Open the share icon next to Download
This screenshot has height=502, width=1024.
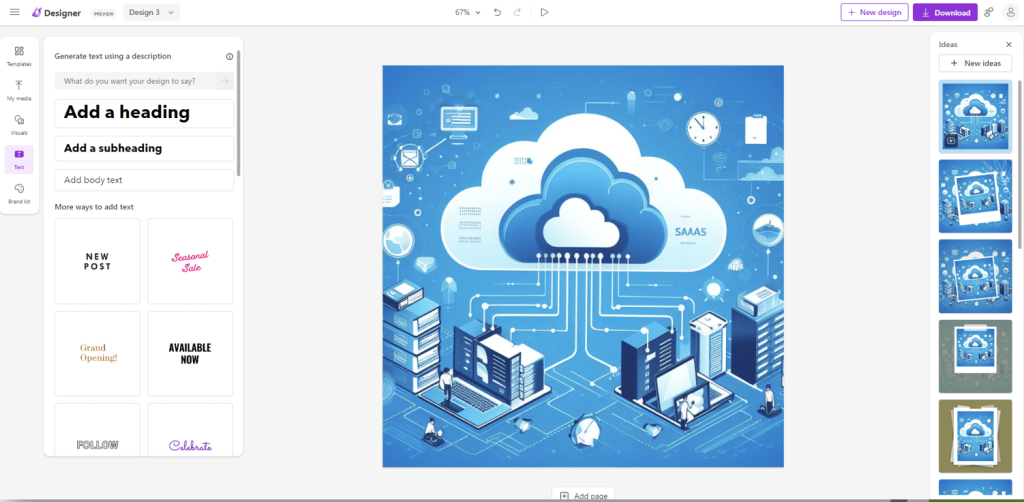pyautogui.click(x=989, y=12)
